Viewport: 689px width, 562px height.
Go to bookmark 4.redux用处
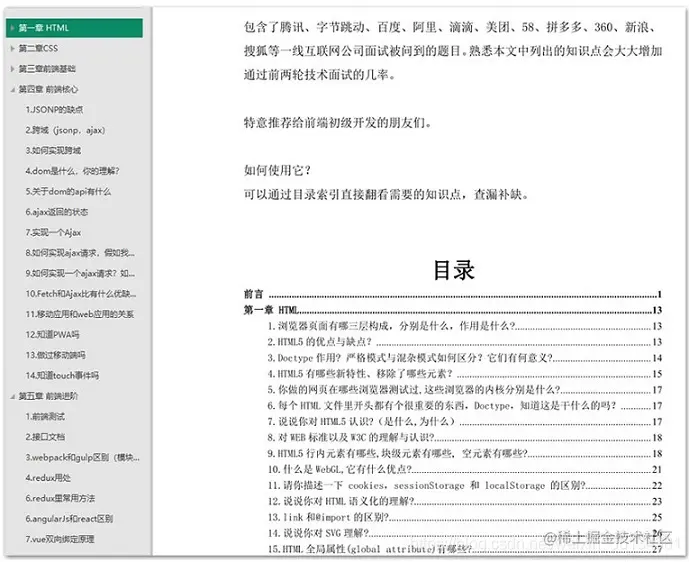[48, 478]
